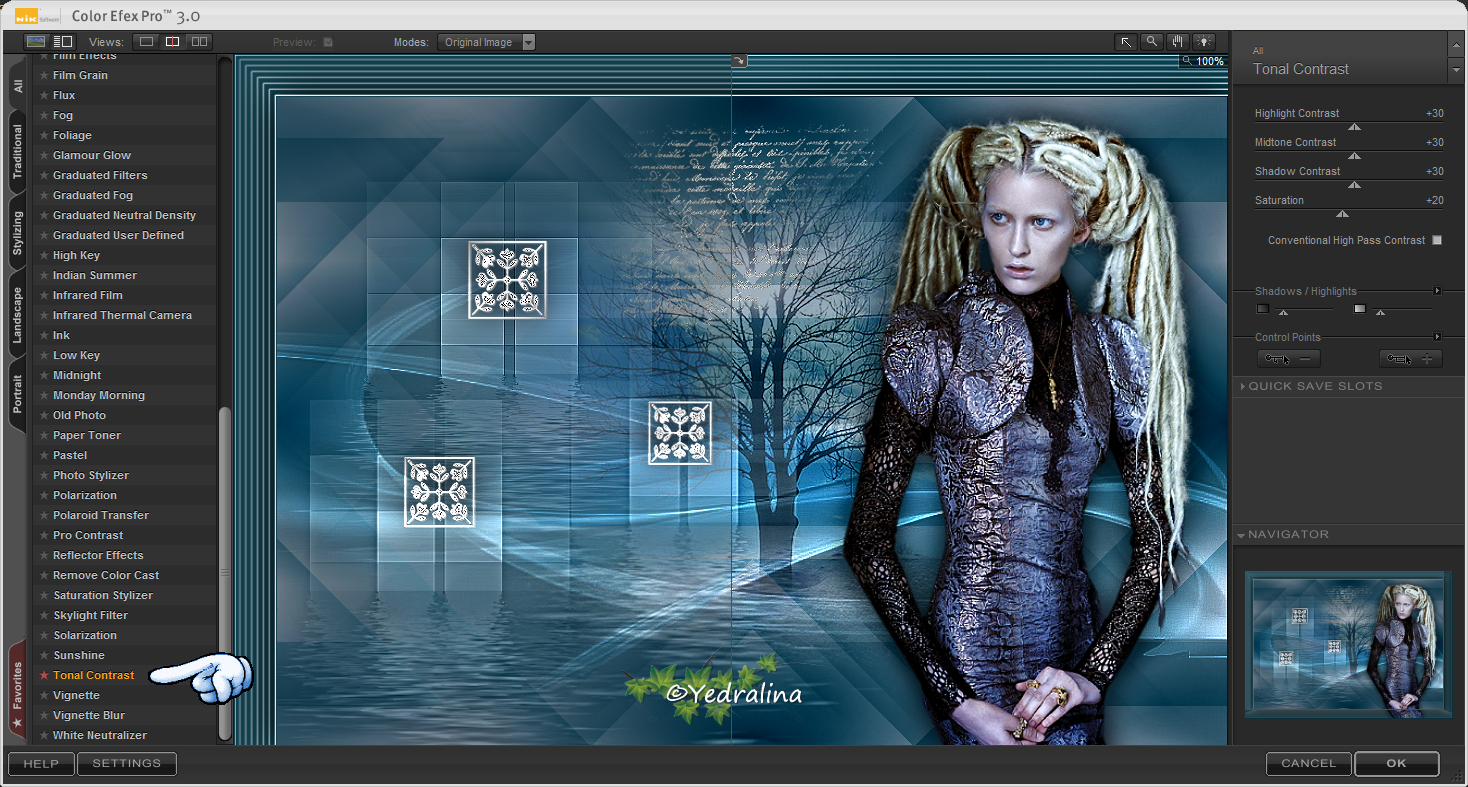Viewport: 1468px width, 787px height.
Task: Expand the Shadows / Highlights section arrow
Action: 1438,291
